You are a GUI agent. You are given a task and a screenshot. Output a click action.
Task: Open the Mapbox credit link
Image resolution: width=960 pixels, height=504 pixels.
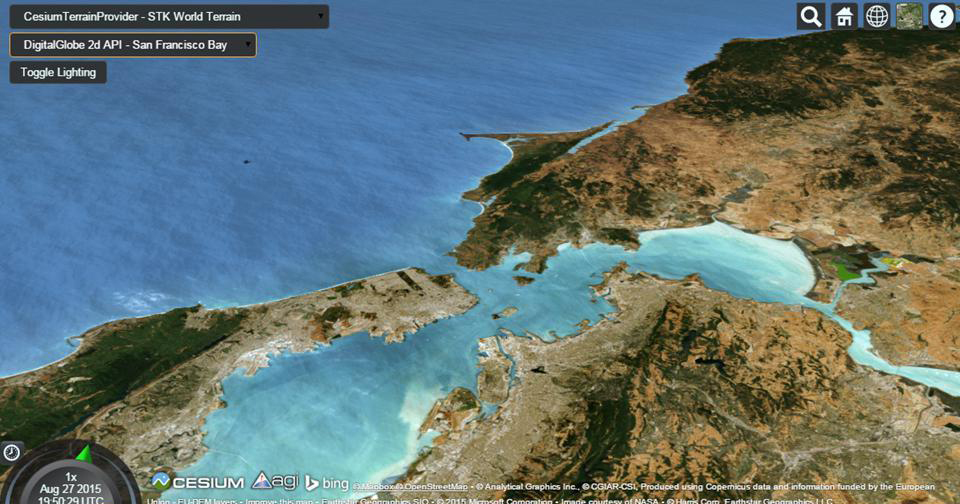tap(373, 487)
